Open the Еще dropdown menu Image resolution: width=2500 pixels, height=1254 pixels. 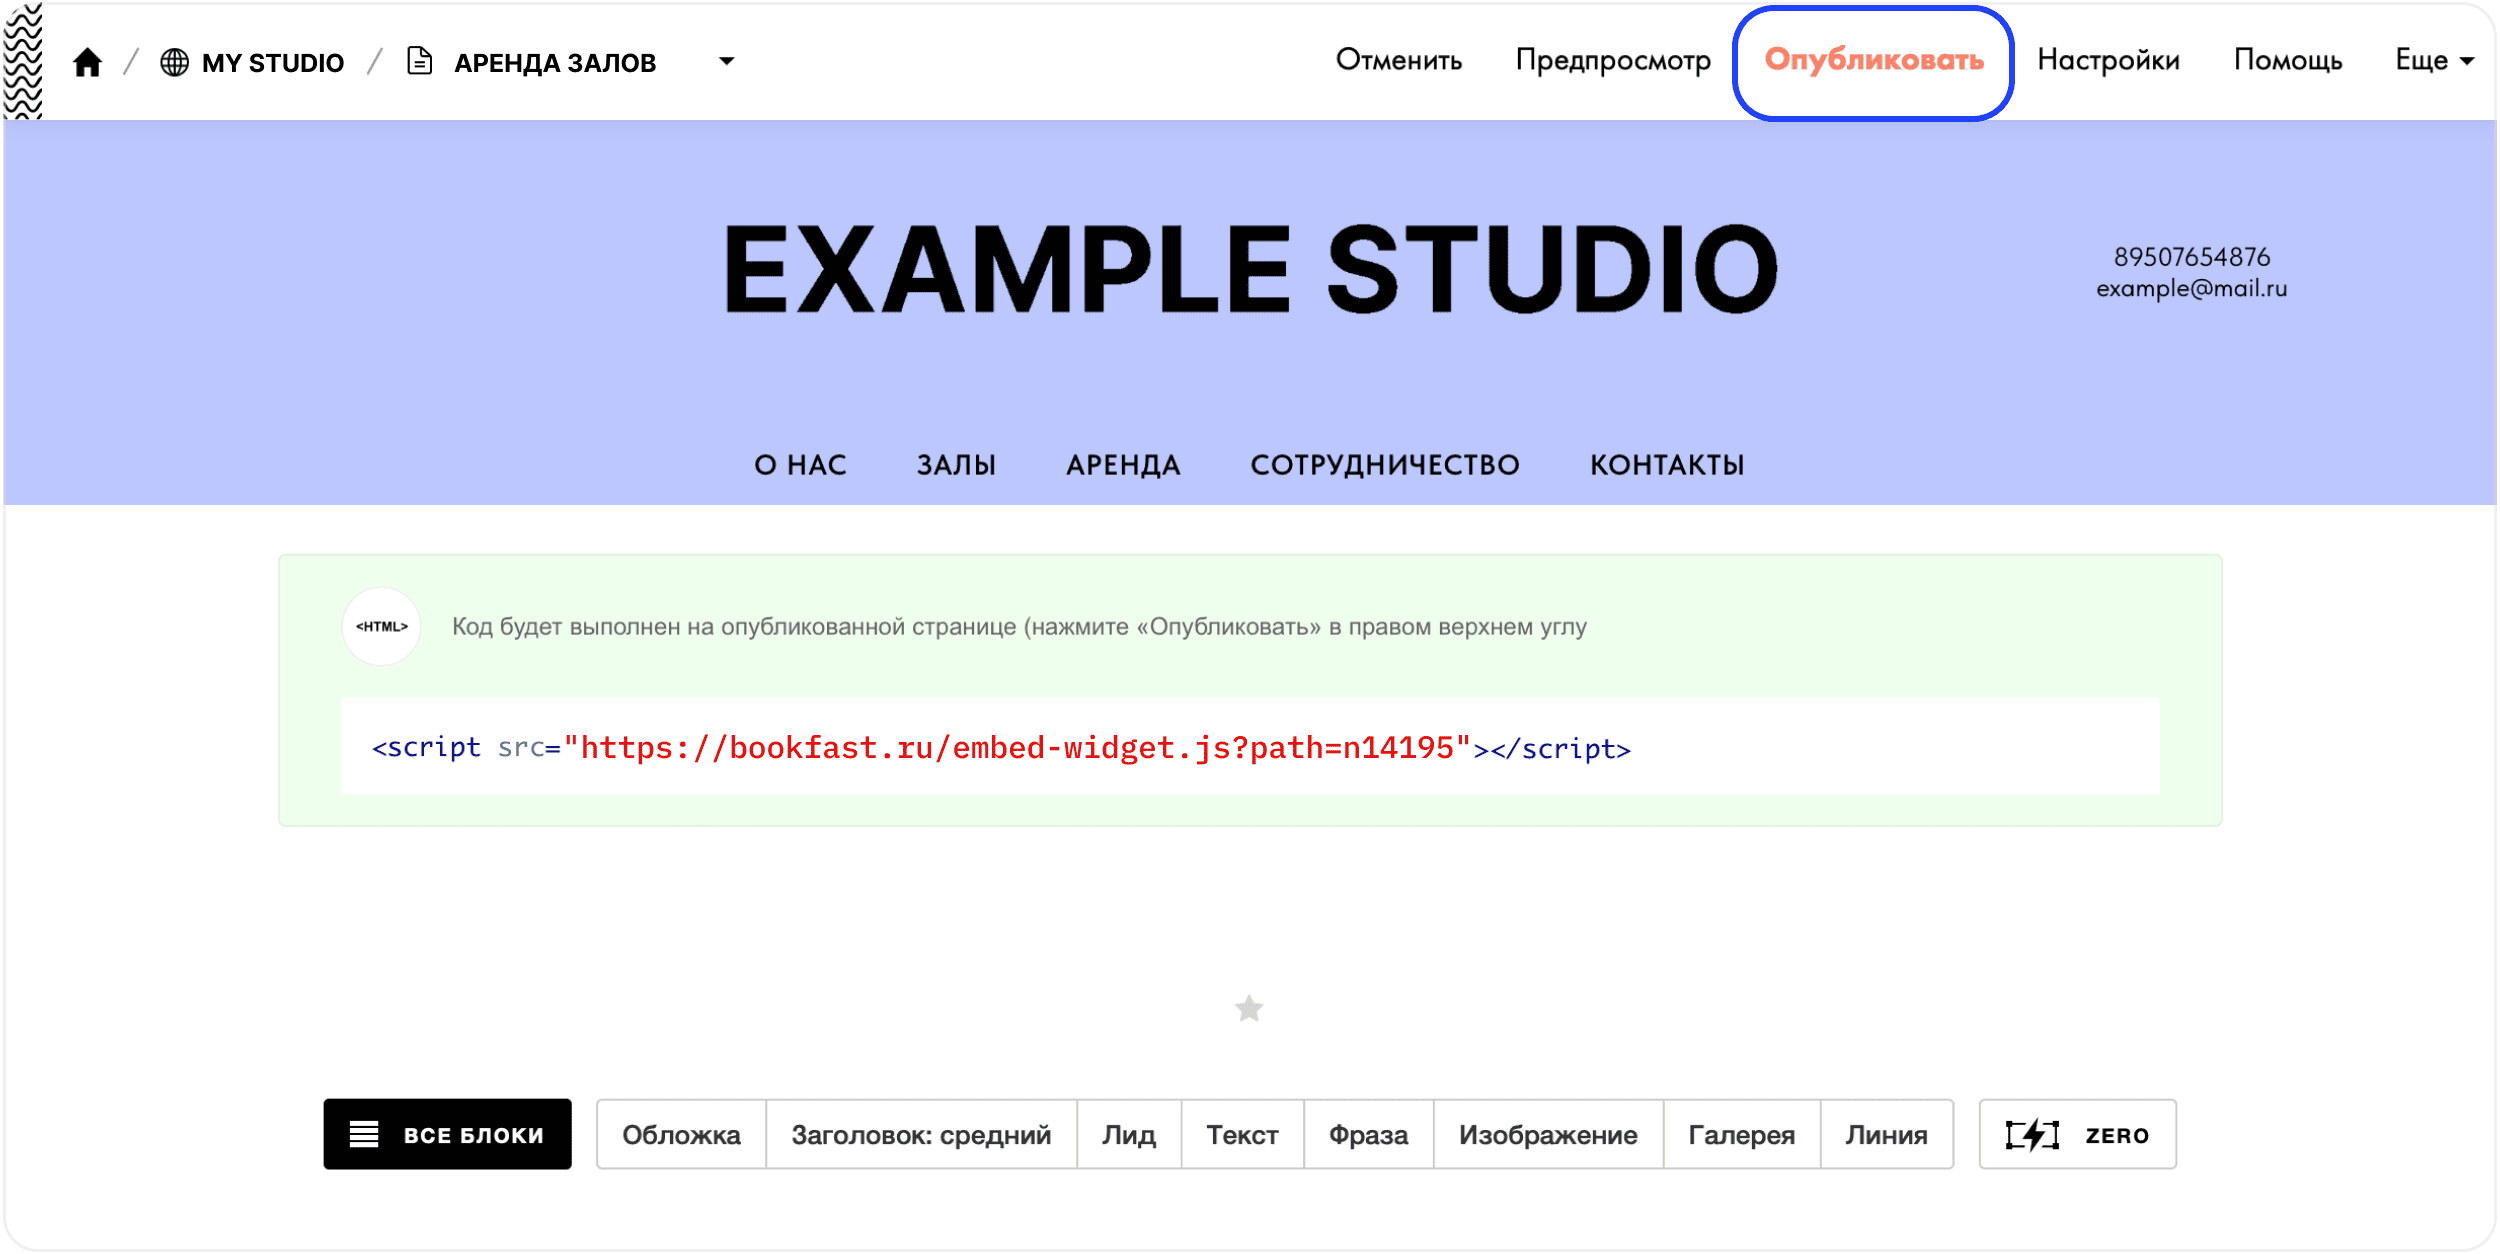pos(2434,60)
